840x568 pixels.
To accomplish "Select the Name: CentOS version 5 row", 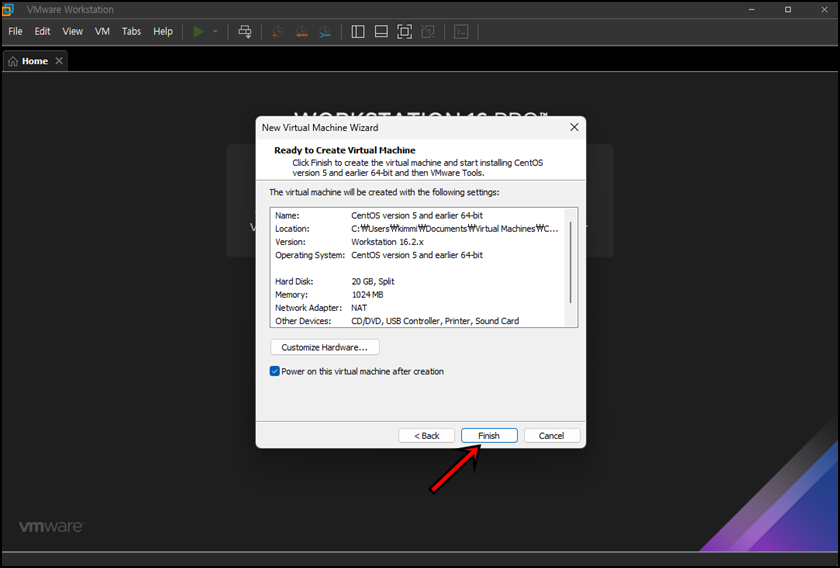I will click(417, 215).
